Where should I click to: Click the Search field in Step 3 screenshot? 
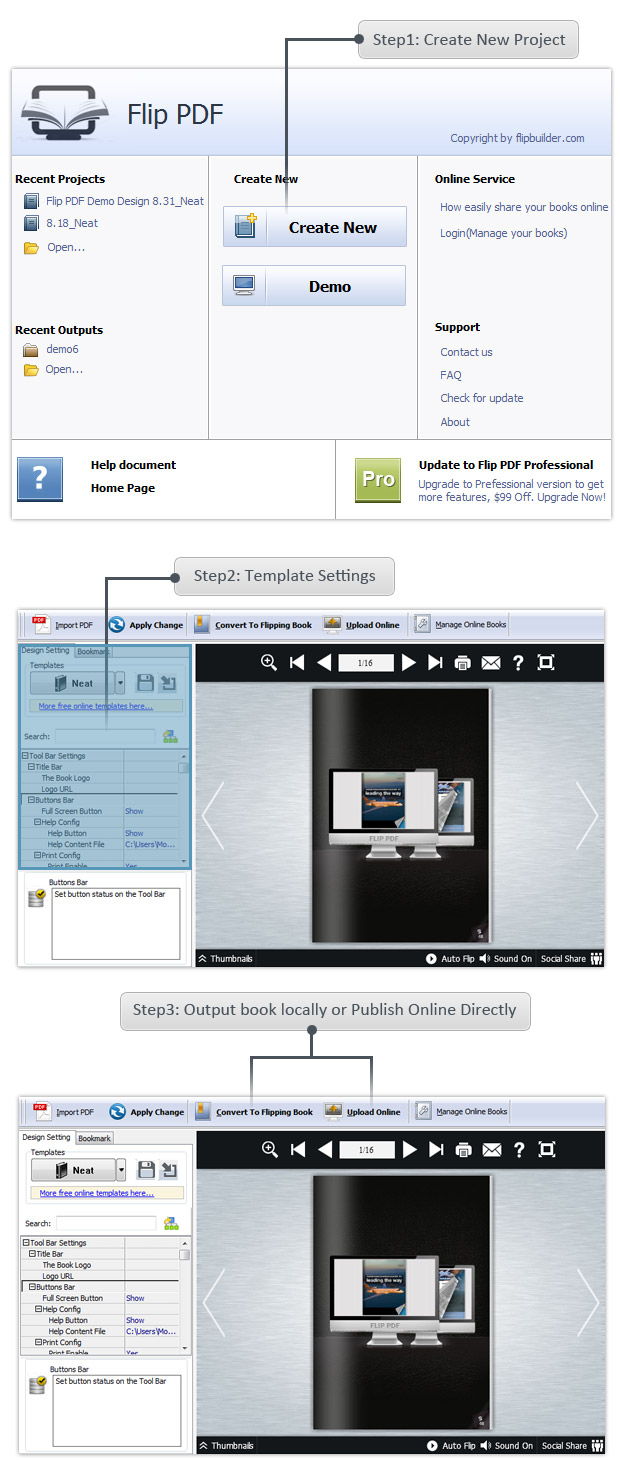[x=106, y=1223]
